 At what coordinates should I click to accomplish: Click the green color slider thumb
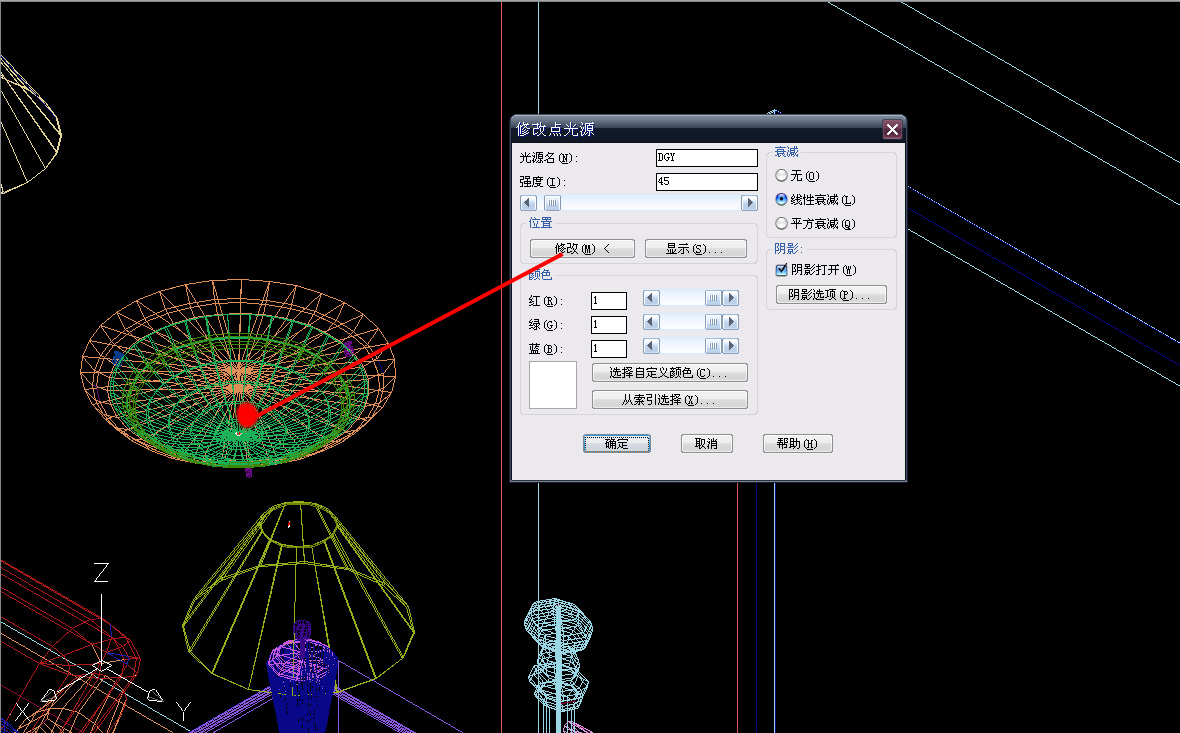(713, 322)
